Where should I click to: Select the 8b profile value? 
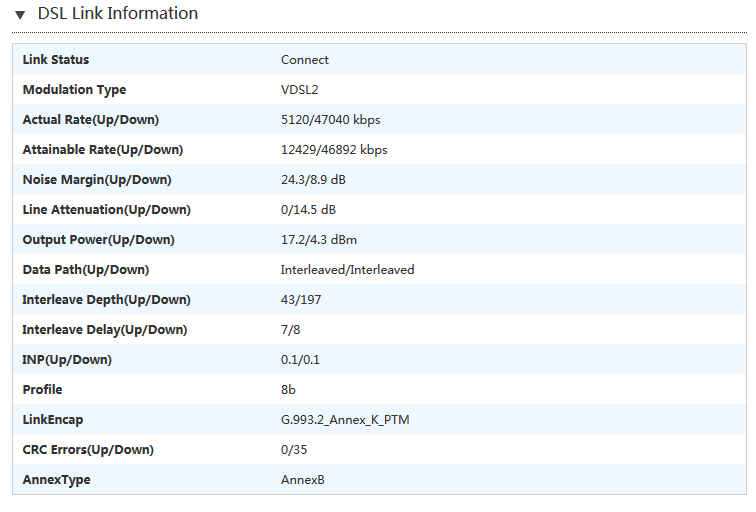(x=288, y=390)
